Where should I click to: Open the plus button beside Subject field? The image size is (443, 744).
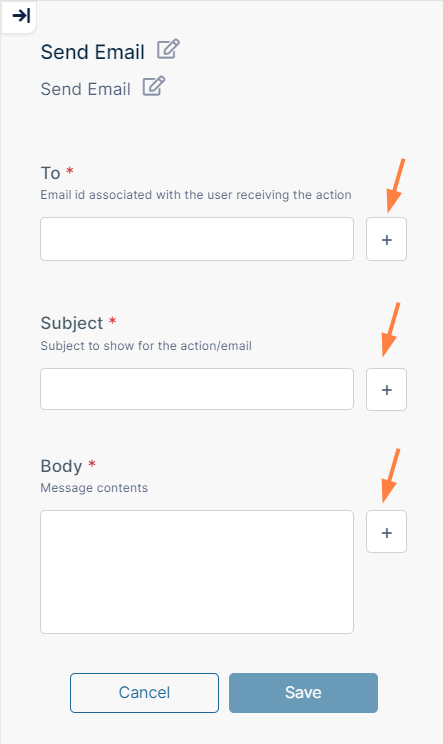(x=387, y=390)
